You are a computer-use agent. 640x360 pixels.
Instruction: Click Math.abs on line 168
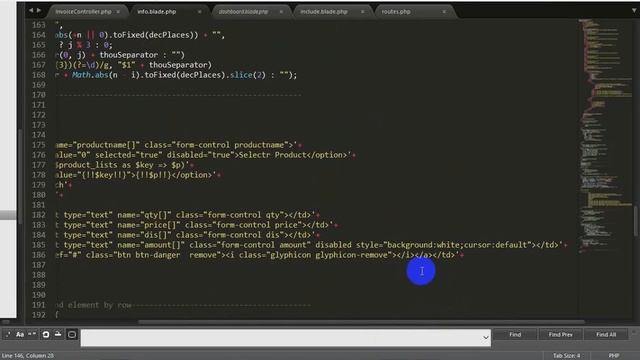click(x=90, y=75)
